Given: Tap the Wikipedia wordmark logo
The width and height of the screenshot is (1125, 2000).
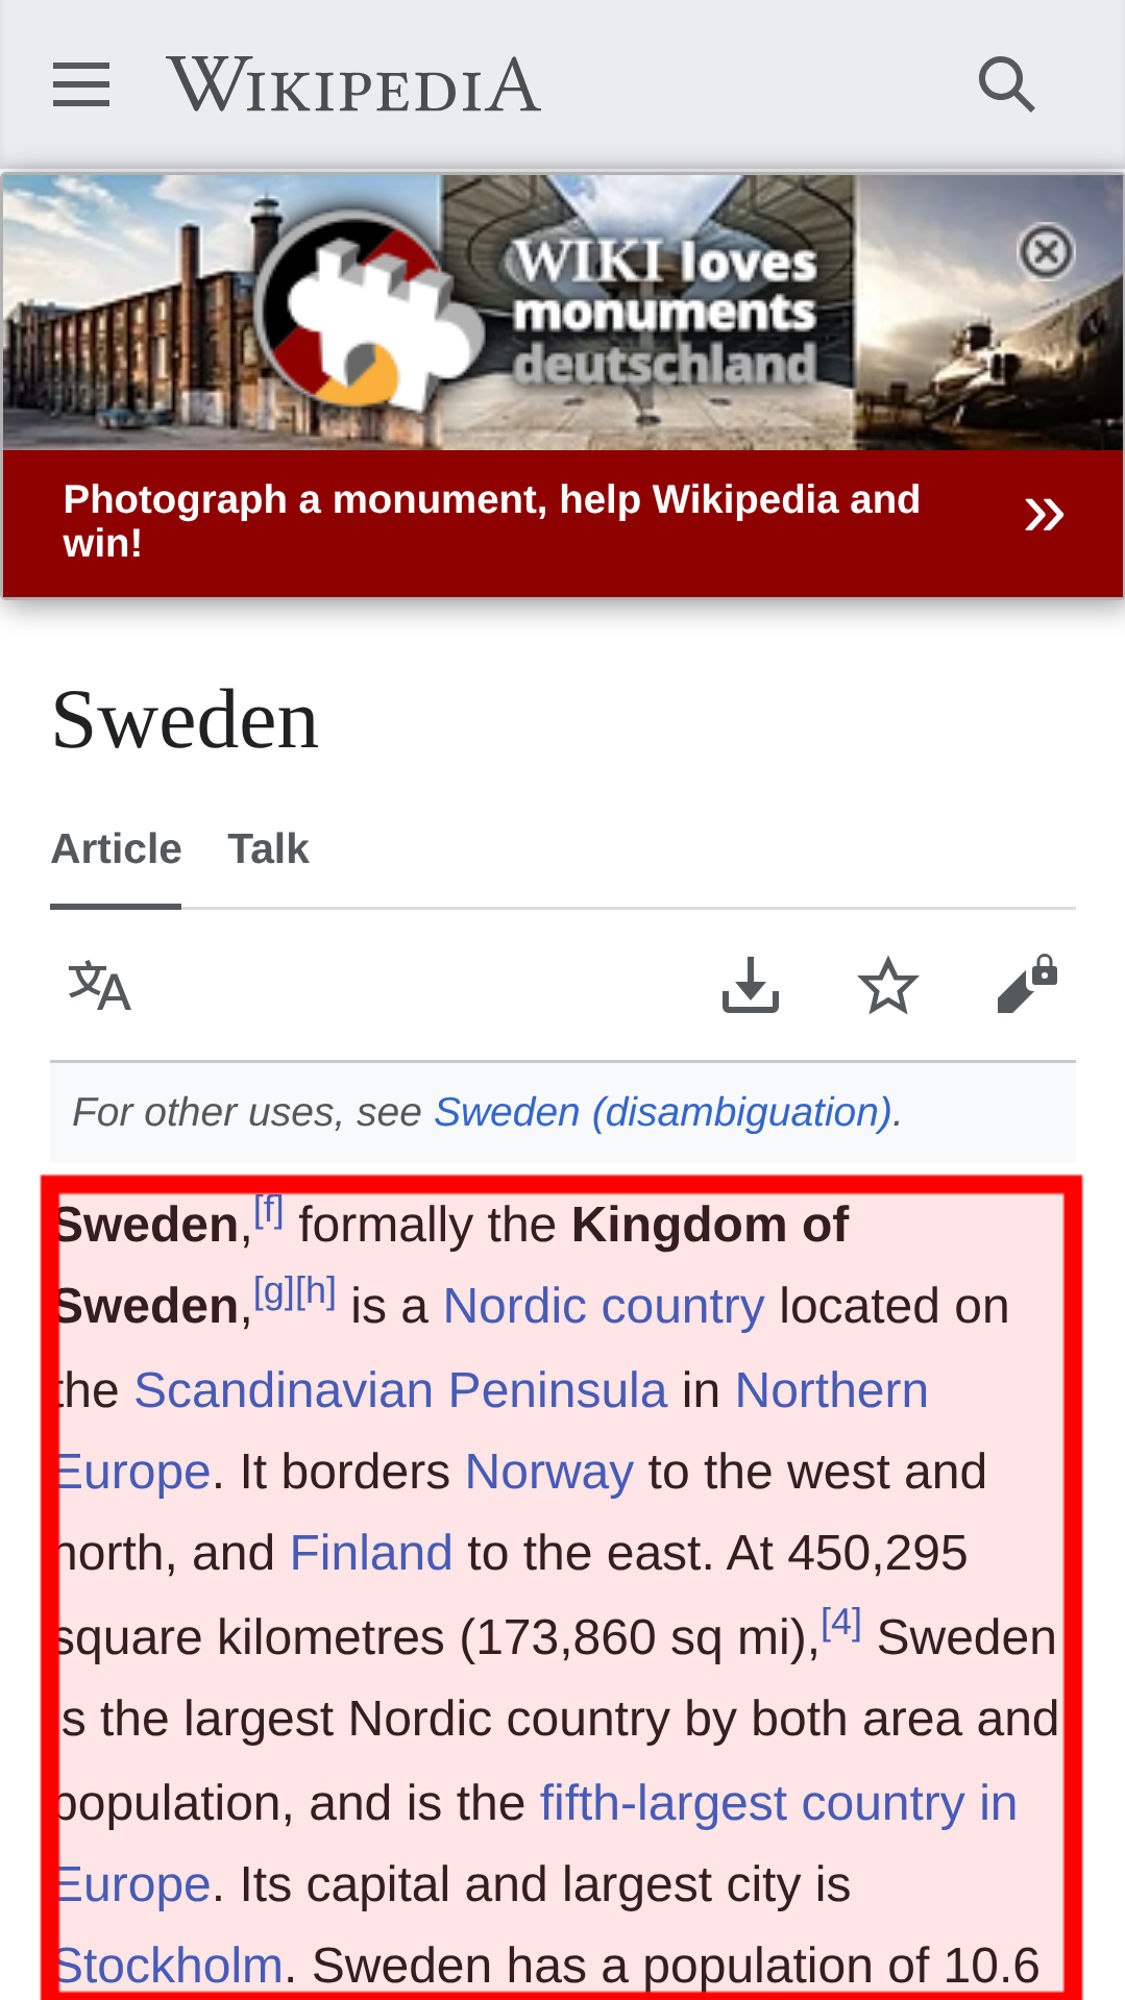Looking at the screenshot, I should 354,84.
